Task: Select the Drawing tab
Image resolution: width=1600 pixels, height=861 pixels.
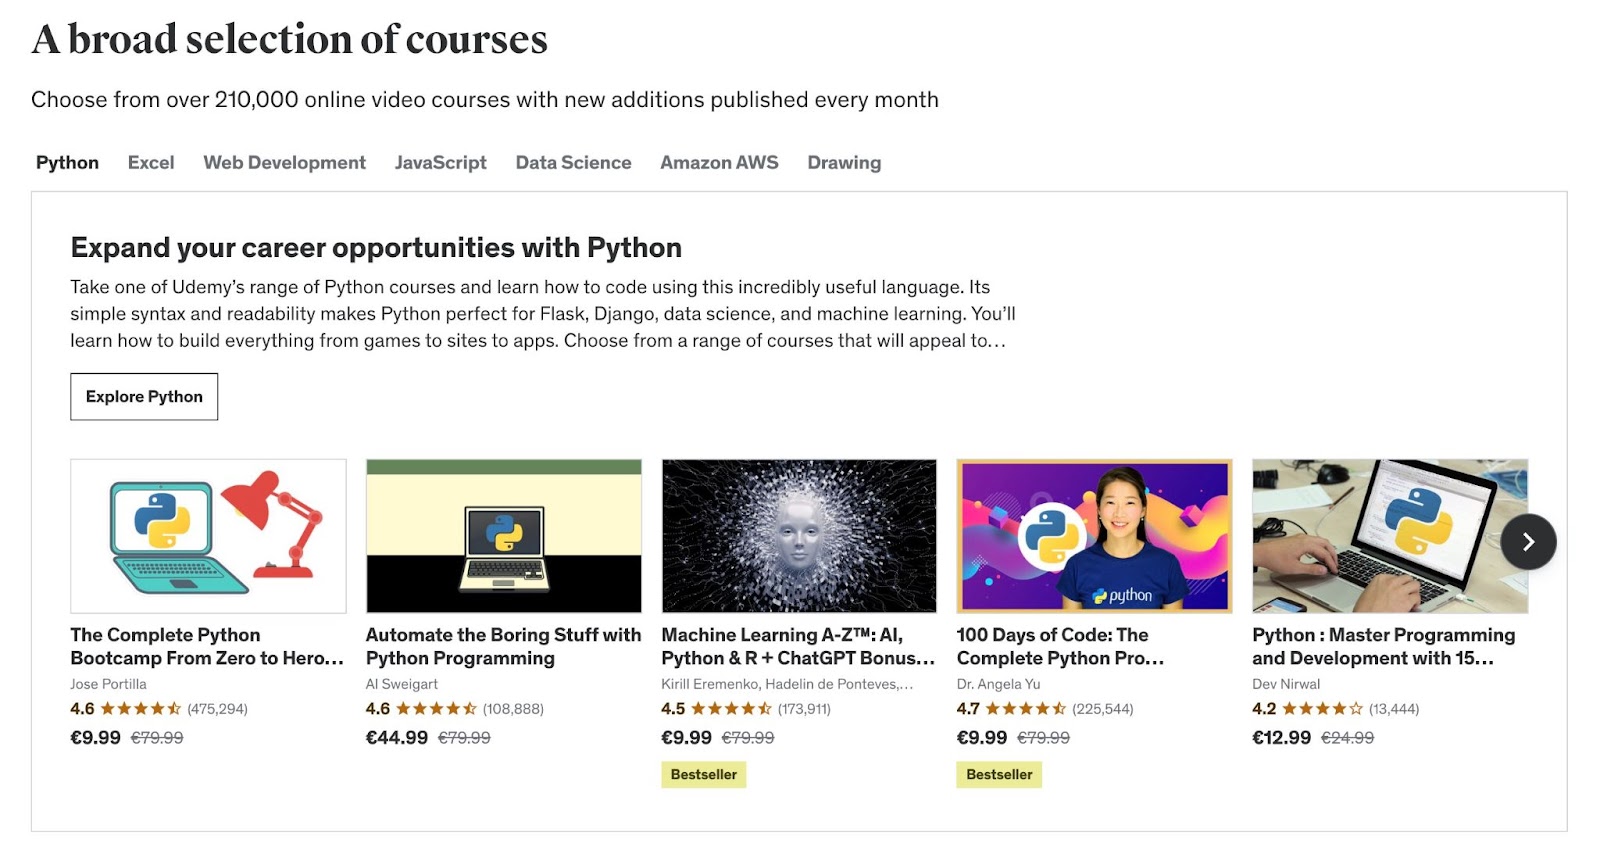Action: tap(844, 162)
